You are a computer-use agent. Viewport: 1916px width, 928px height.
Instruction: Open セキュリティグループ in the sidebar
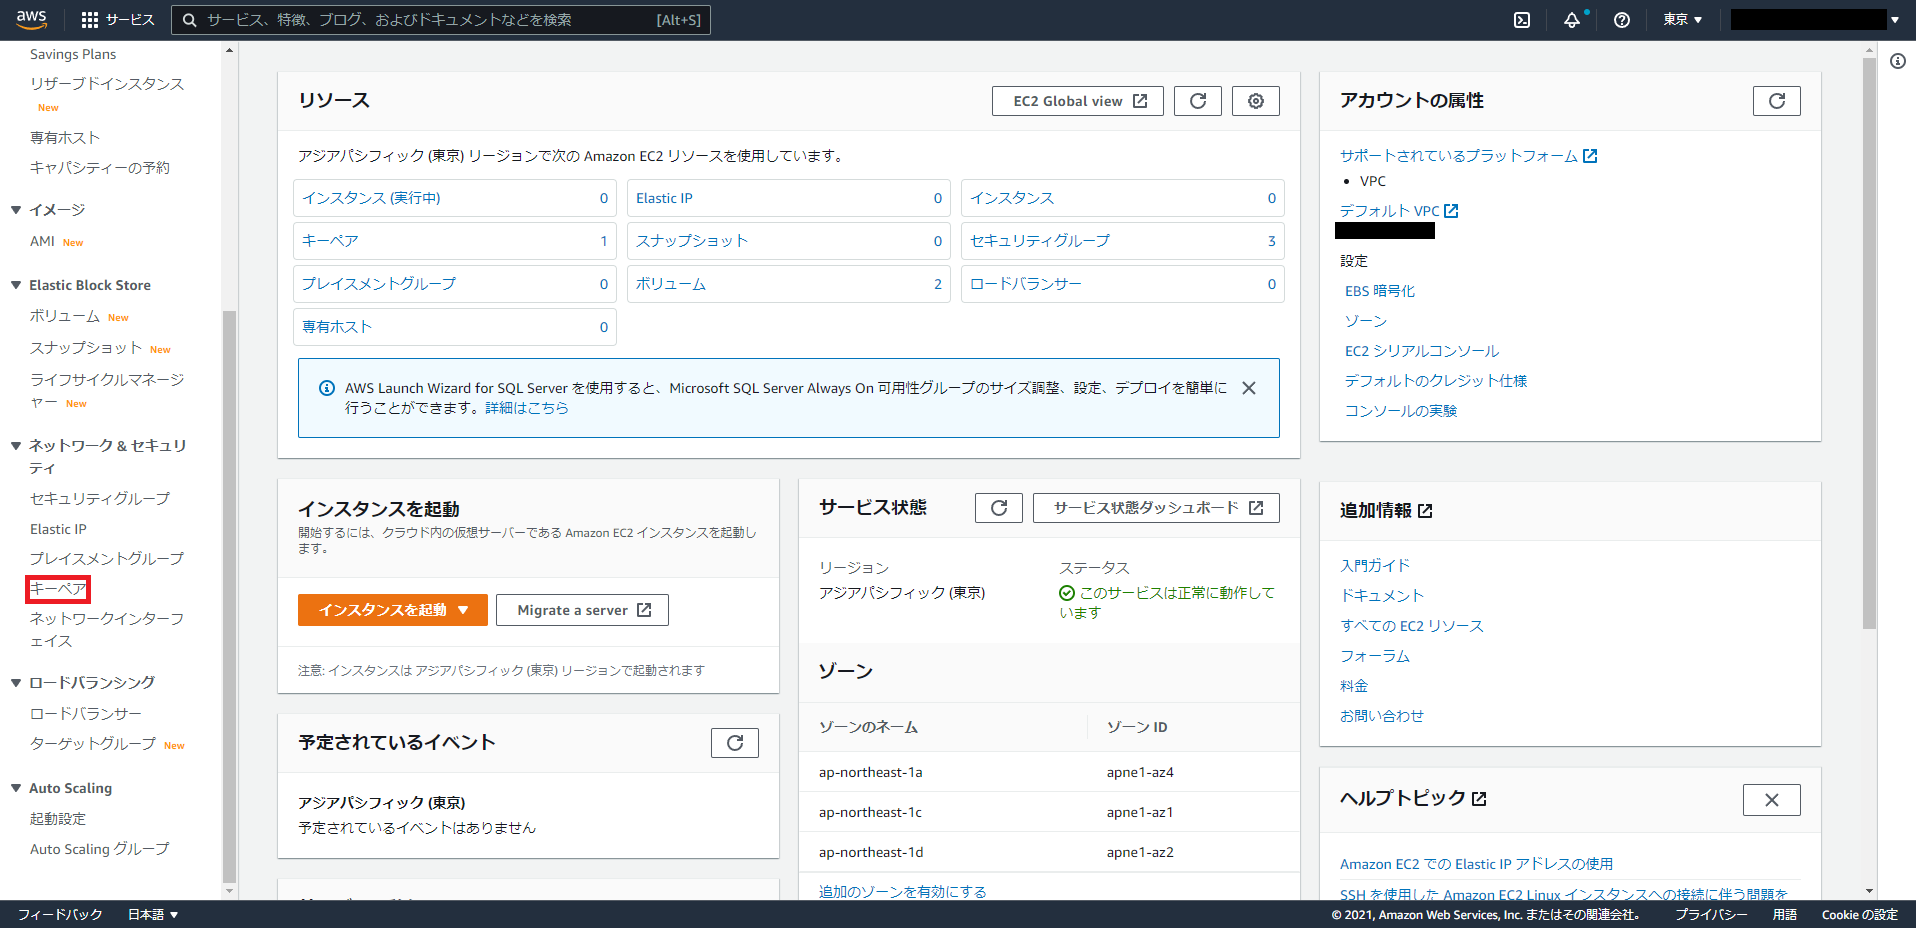(x=100, y=499)
